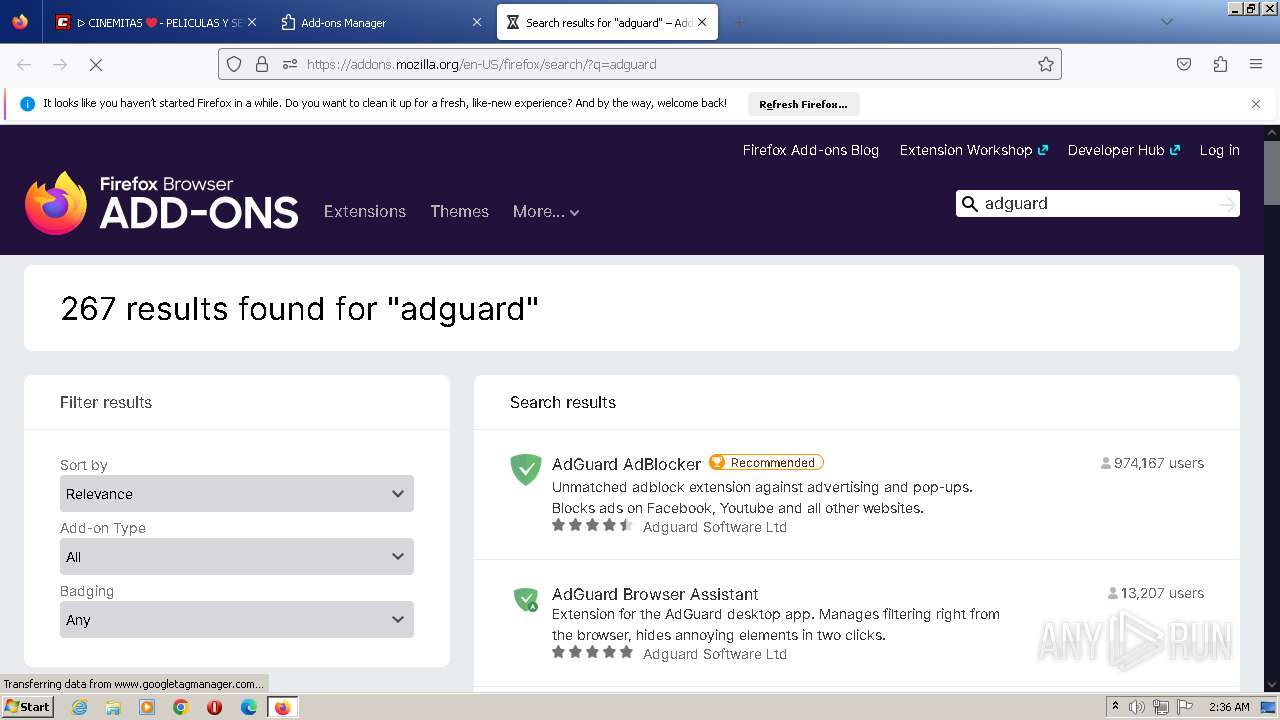1280x720 pixels.
Task: Open the list all tabs chevron
Action: pyautogui.click(x=1166, y=22)
